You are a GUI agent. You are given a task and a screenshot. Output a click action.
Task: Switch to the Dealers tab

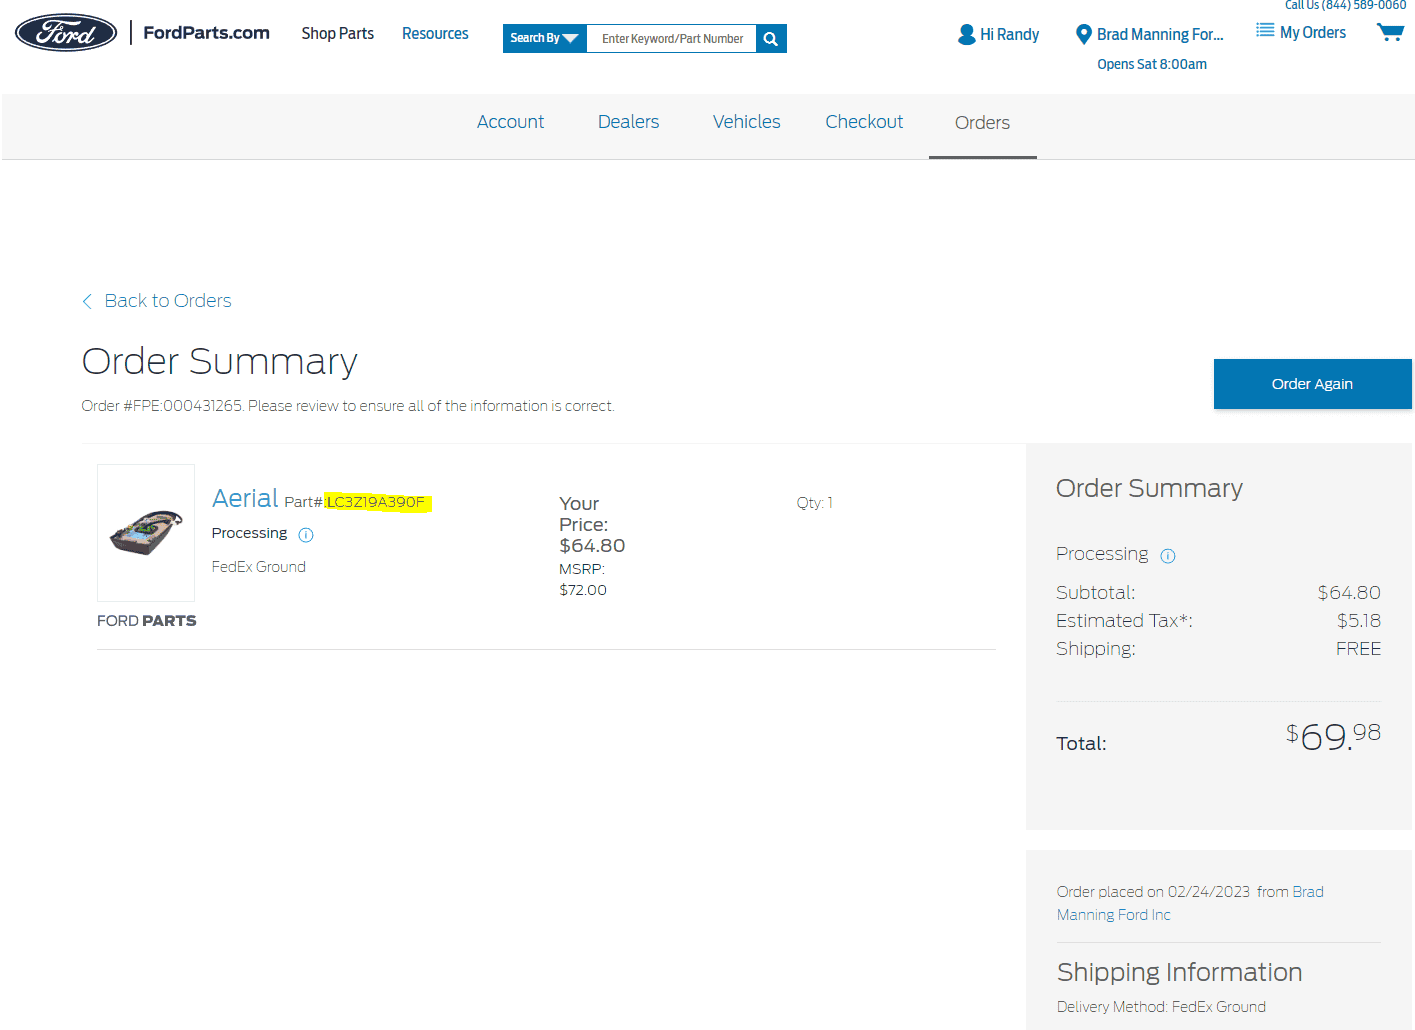(628, 122)
